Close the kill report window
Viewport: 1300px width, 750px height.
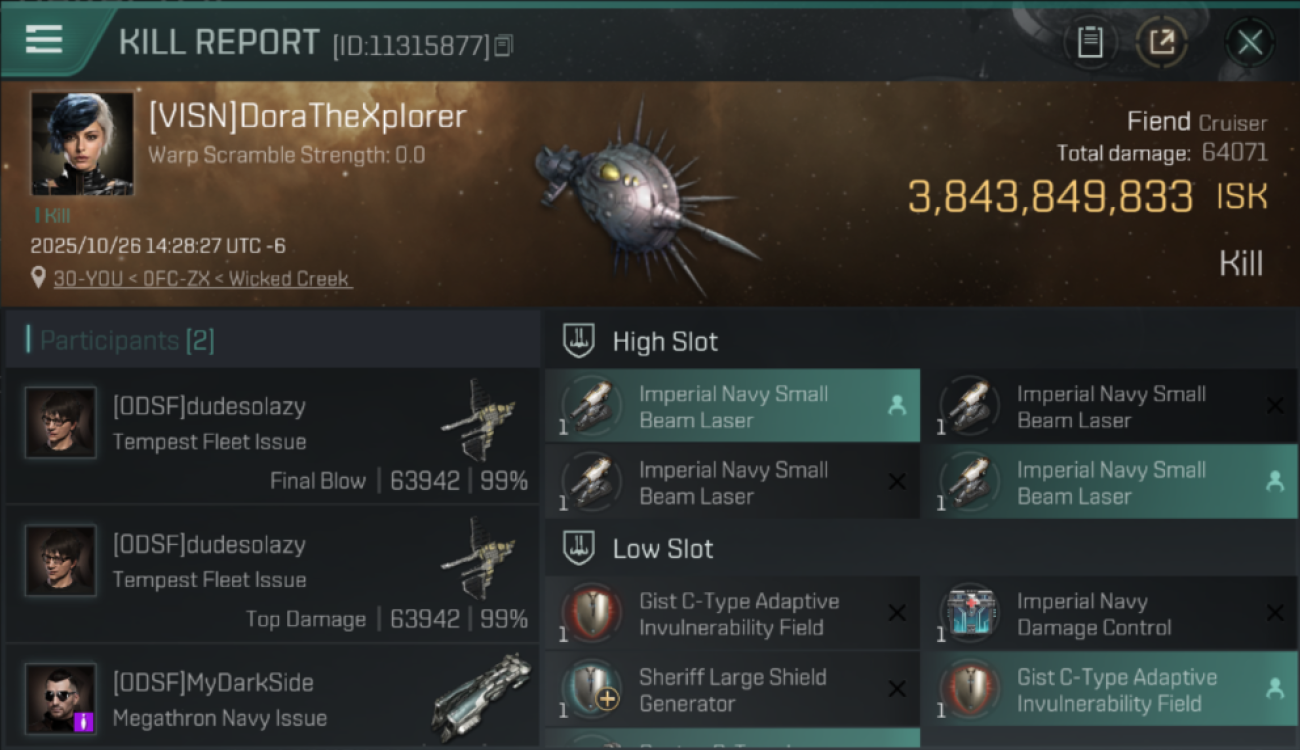(1249, 42)
